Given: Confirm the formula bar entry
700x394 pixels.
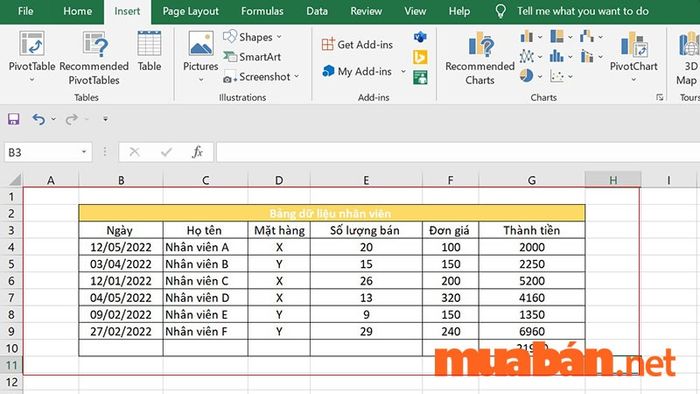Looking at the screenshot, I should [166, 152].
